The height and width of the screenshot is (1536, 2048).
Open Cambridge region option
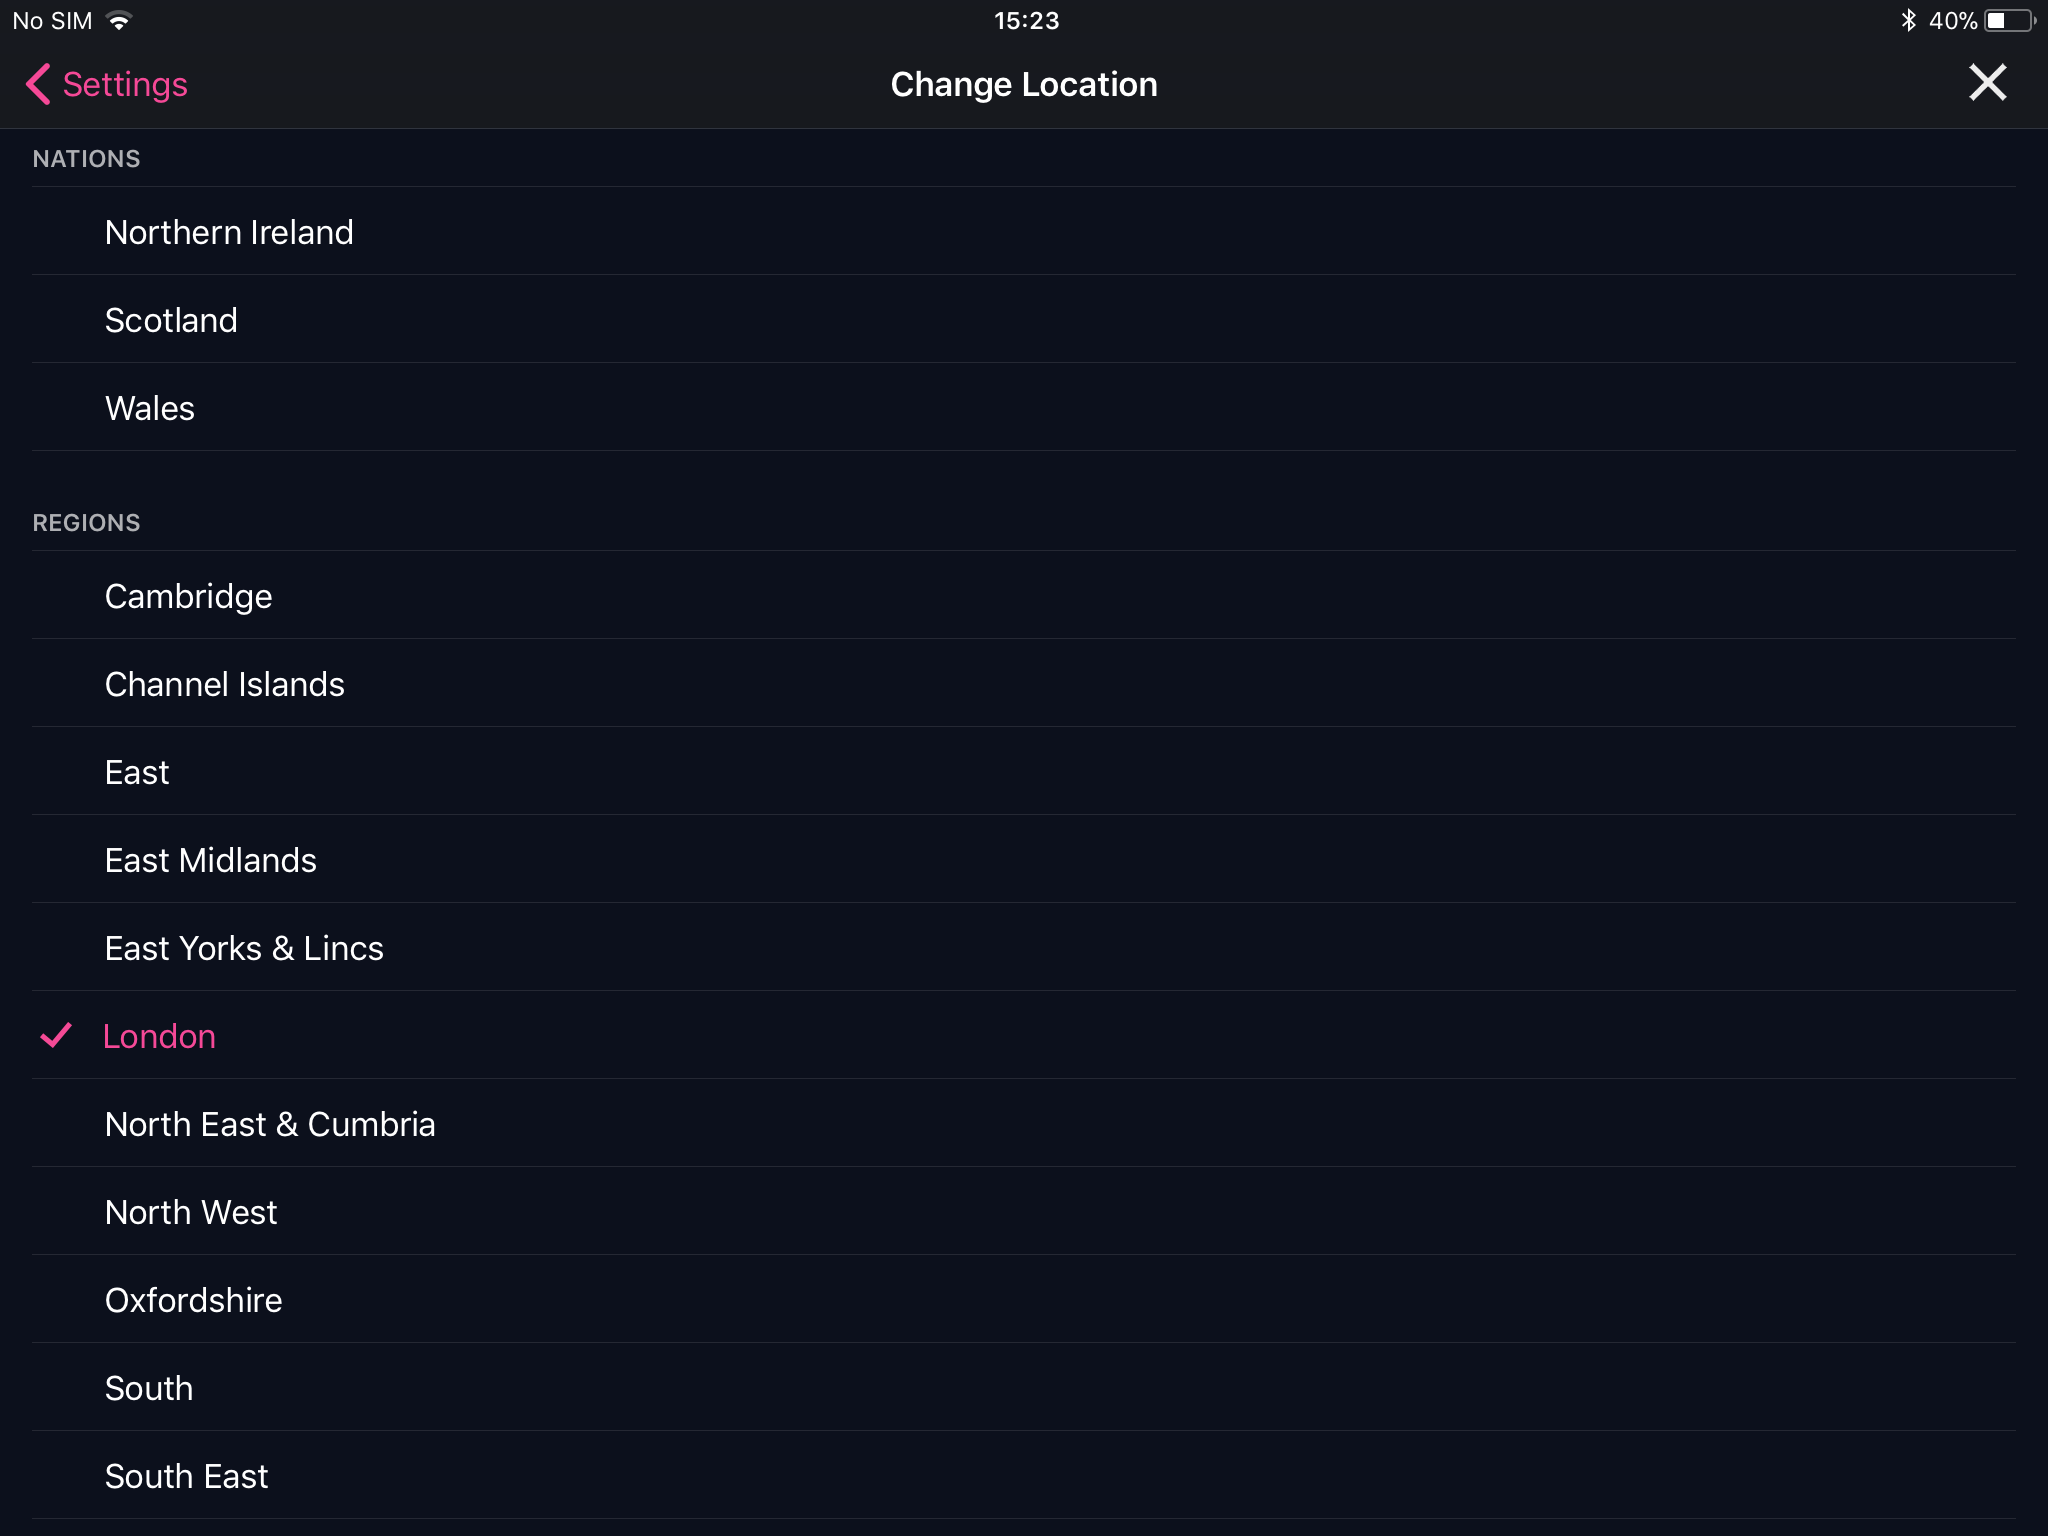click(x=187, y=597)
